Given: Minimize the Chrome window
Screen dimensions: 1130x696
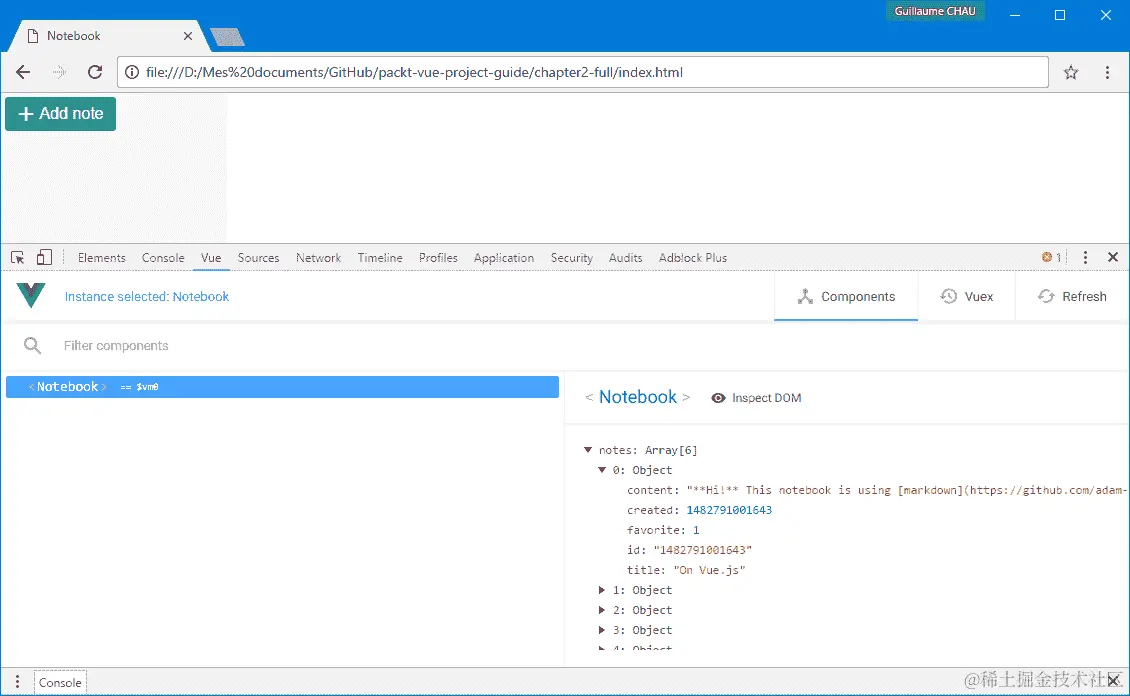Looking at the screenshot, I should coord(1015,14).
